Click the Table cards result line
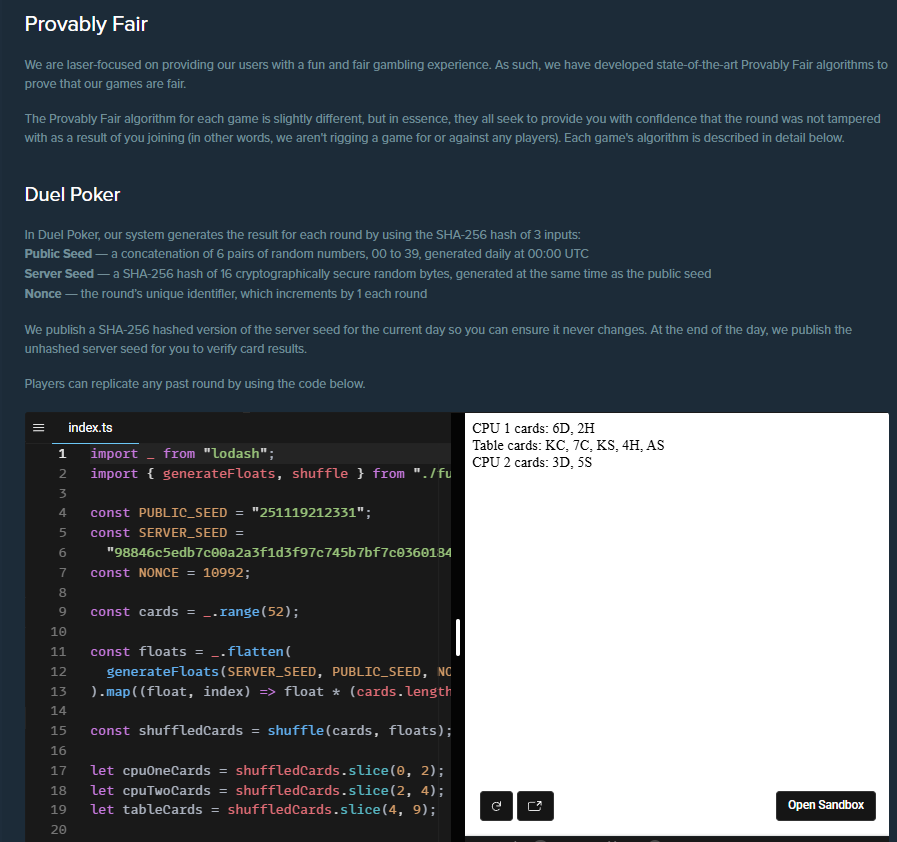 click(567, 445)
